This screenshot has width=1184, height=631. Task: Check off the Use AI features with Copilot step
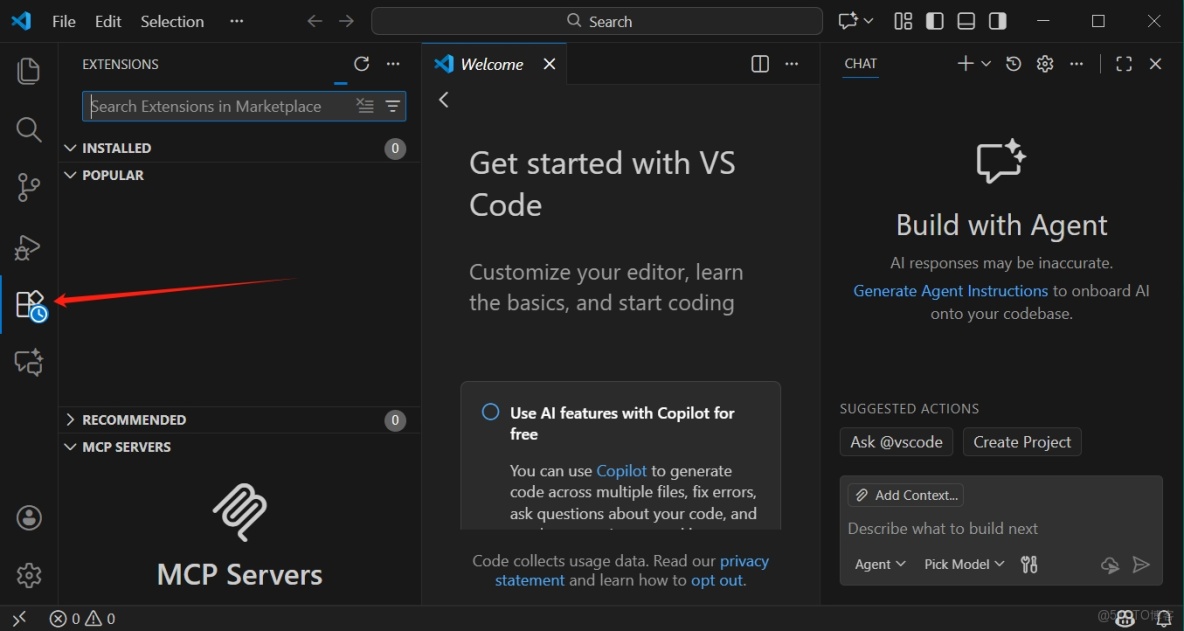(x=490, y=411)
